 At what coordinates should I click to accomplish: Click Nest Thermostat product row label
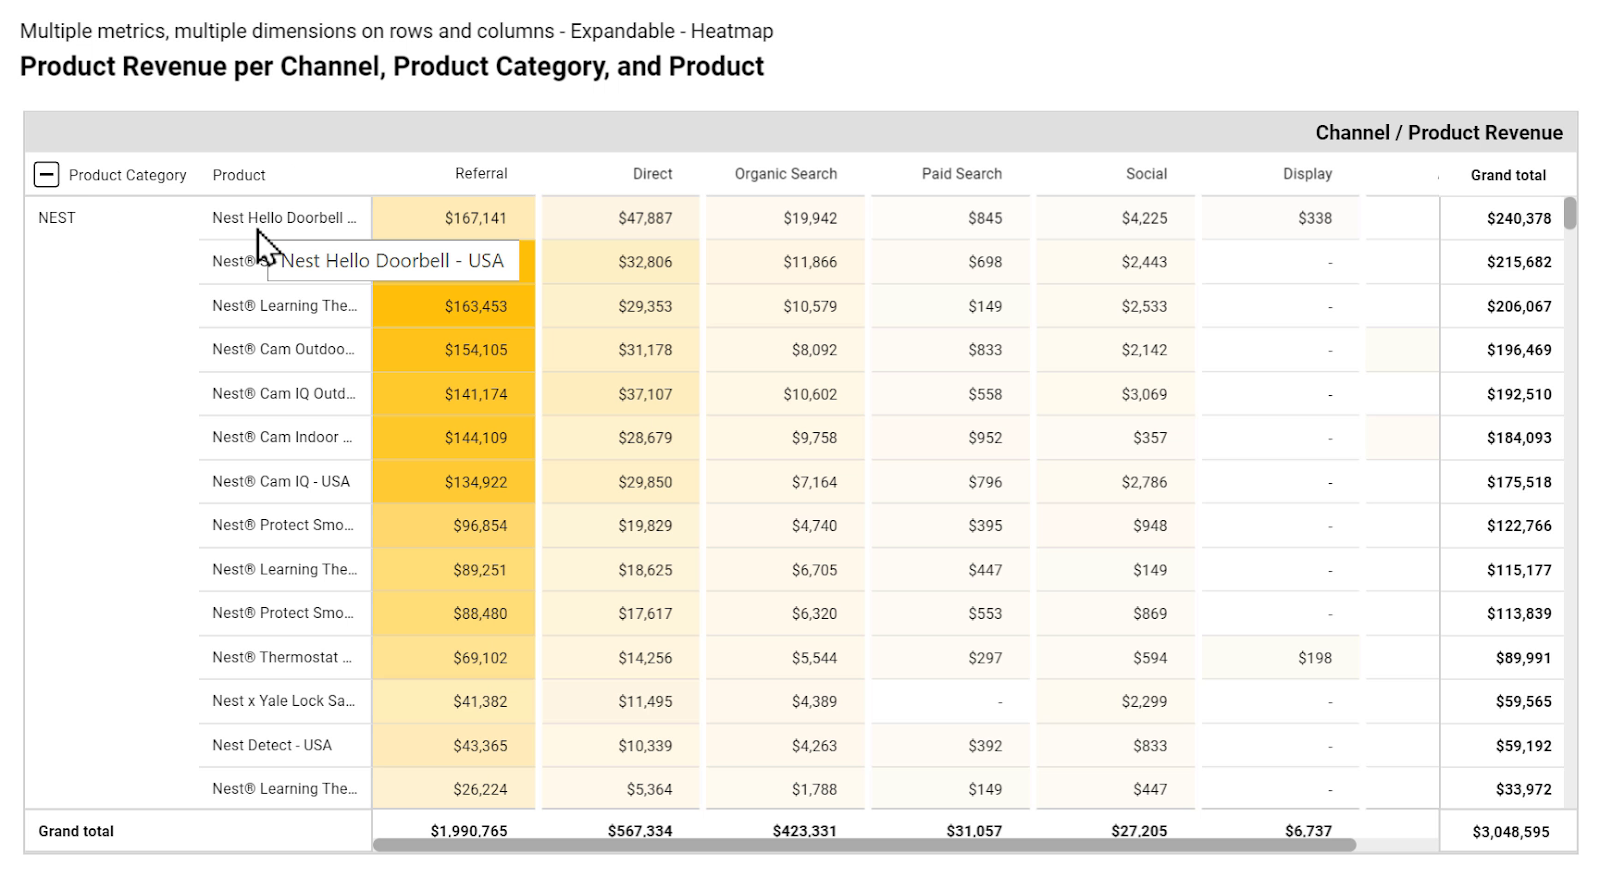[x=282, y=658]
